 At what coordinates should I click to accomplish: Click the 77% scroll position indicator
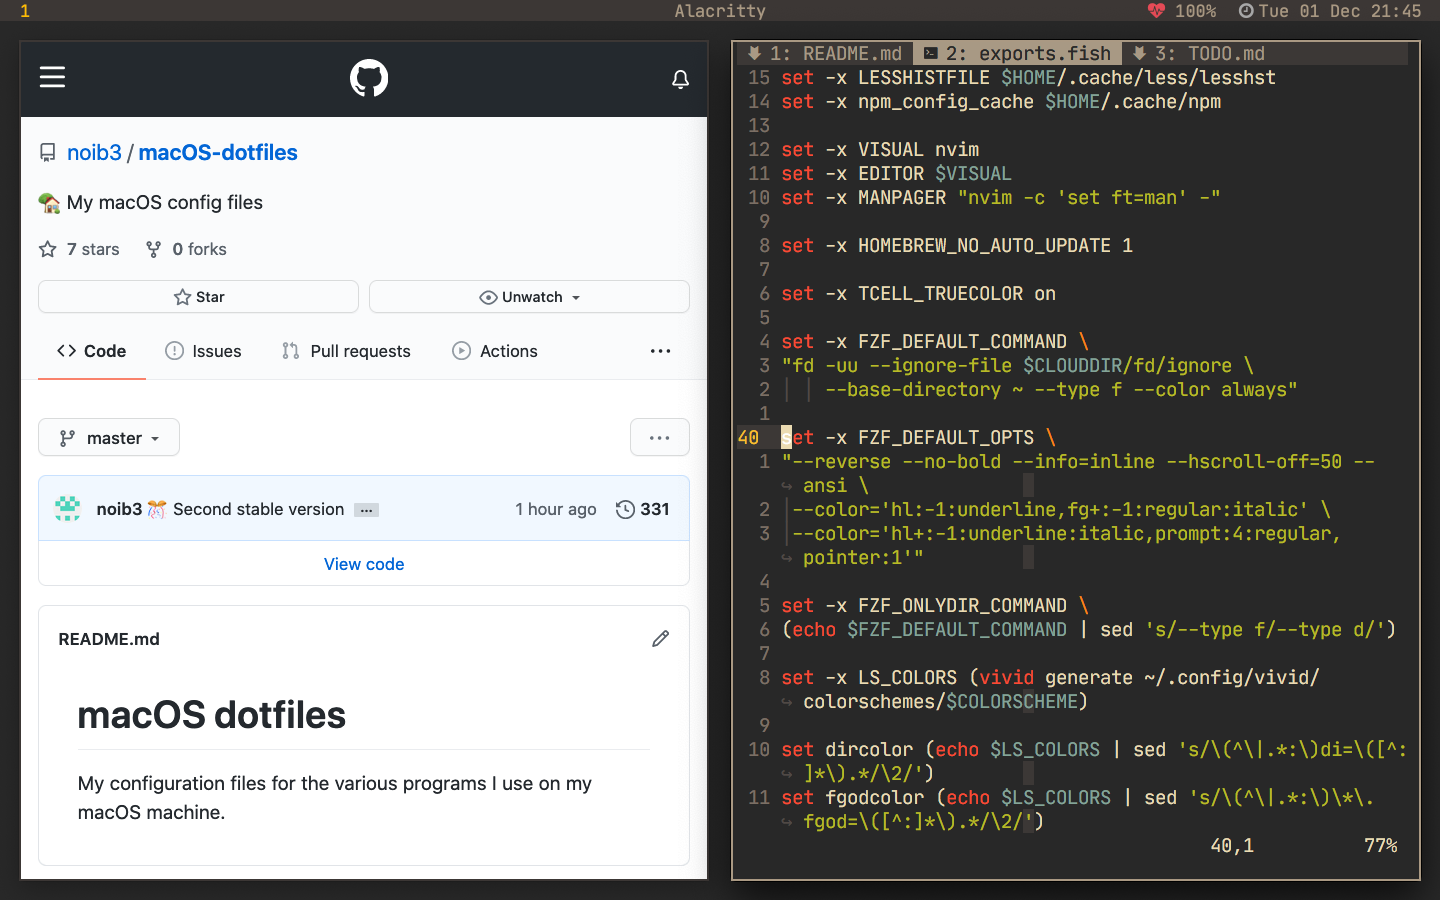[x=1381, y=846]
